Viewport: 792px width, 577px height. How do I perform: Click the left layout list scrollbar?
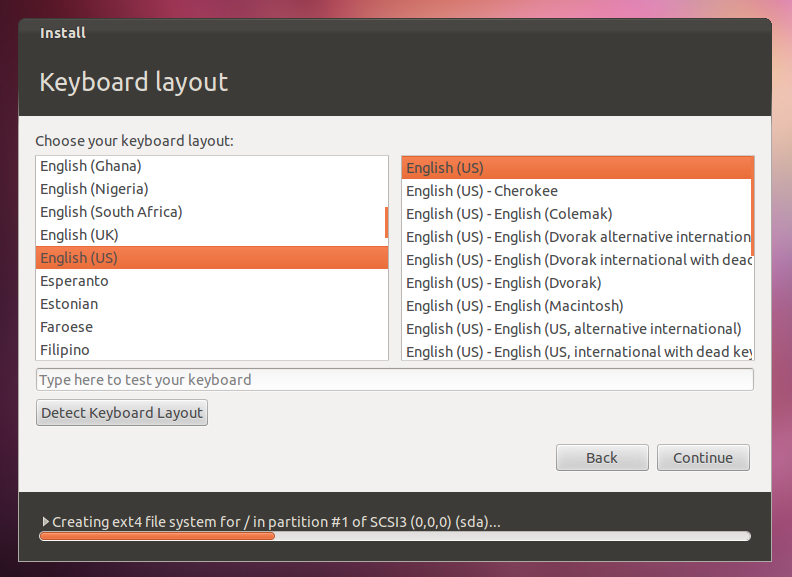click(386, 222)
